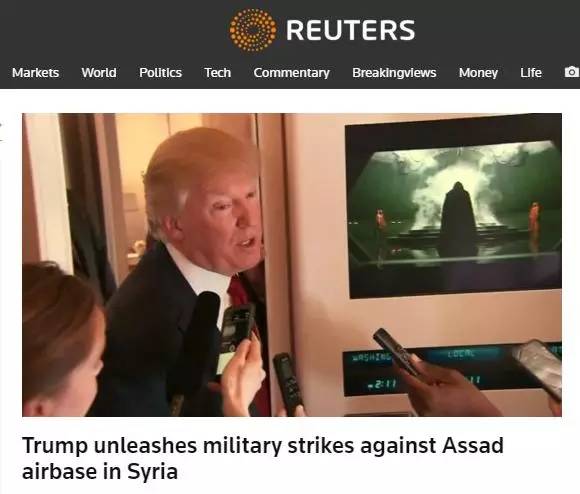Select the Politics navigation item
Image resolution: width=580 pixels, height=494 pixels.
point(161,73)
